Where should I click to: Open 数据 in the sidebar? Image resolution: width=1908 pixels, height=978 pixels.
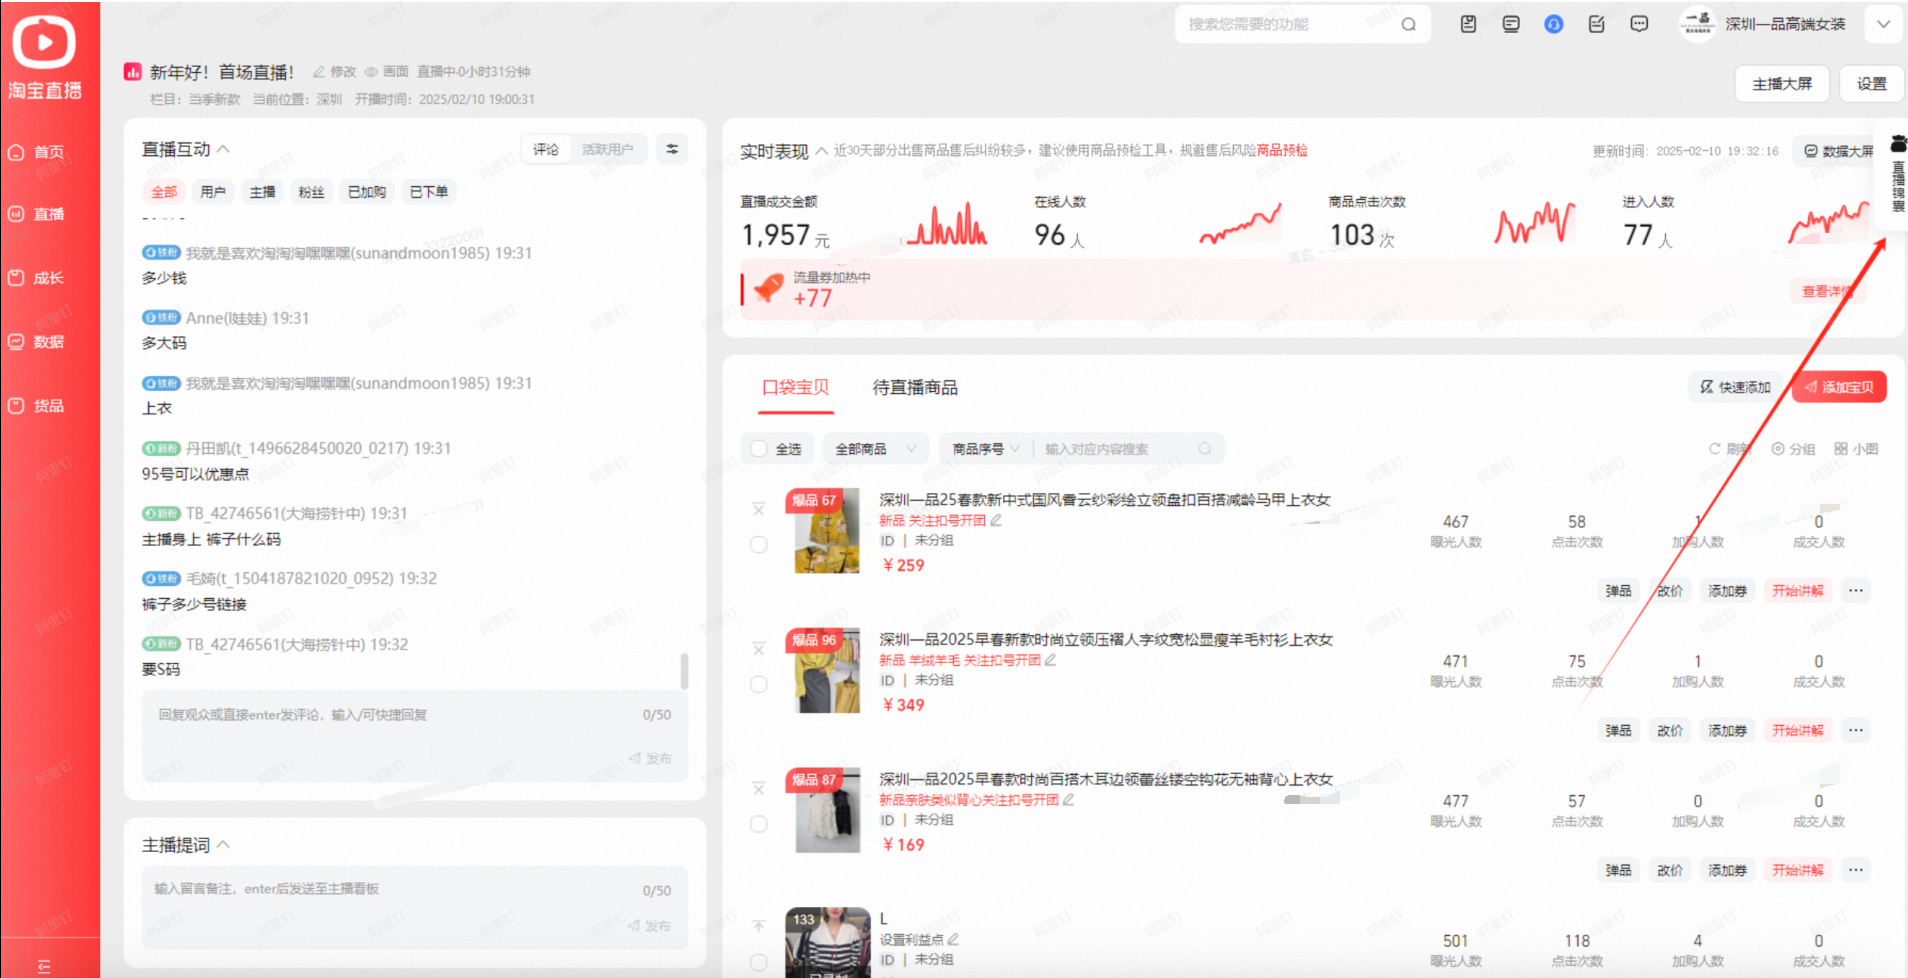pyautogui.click(x=37, y=342)
